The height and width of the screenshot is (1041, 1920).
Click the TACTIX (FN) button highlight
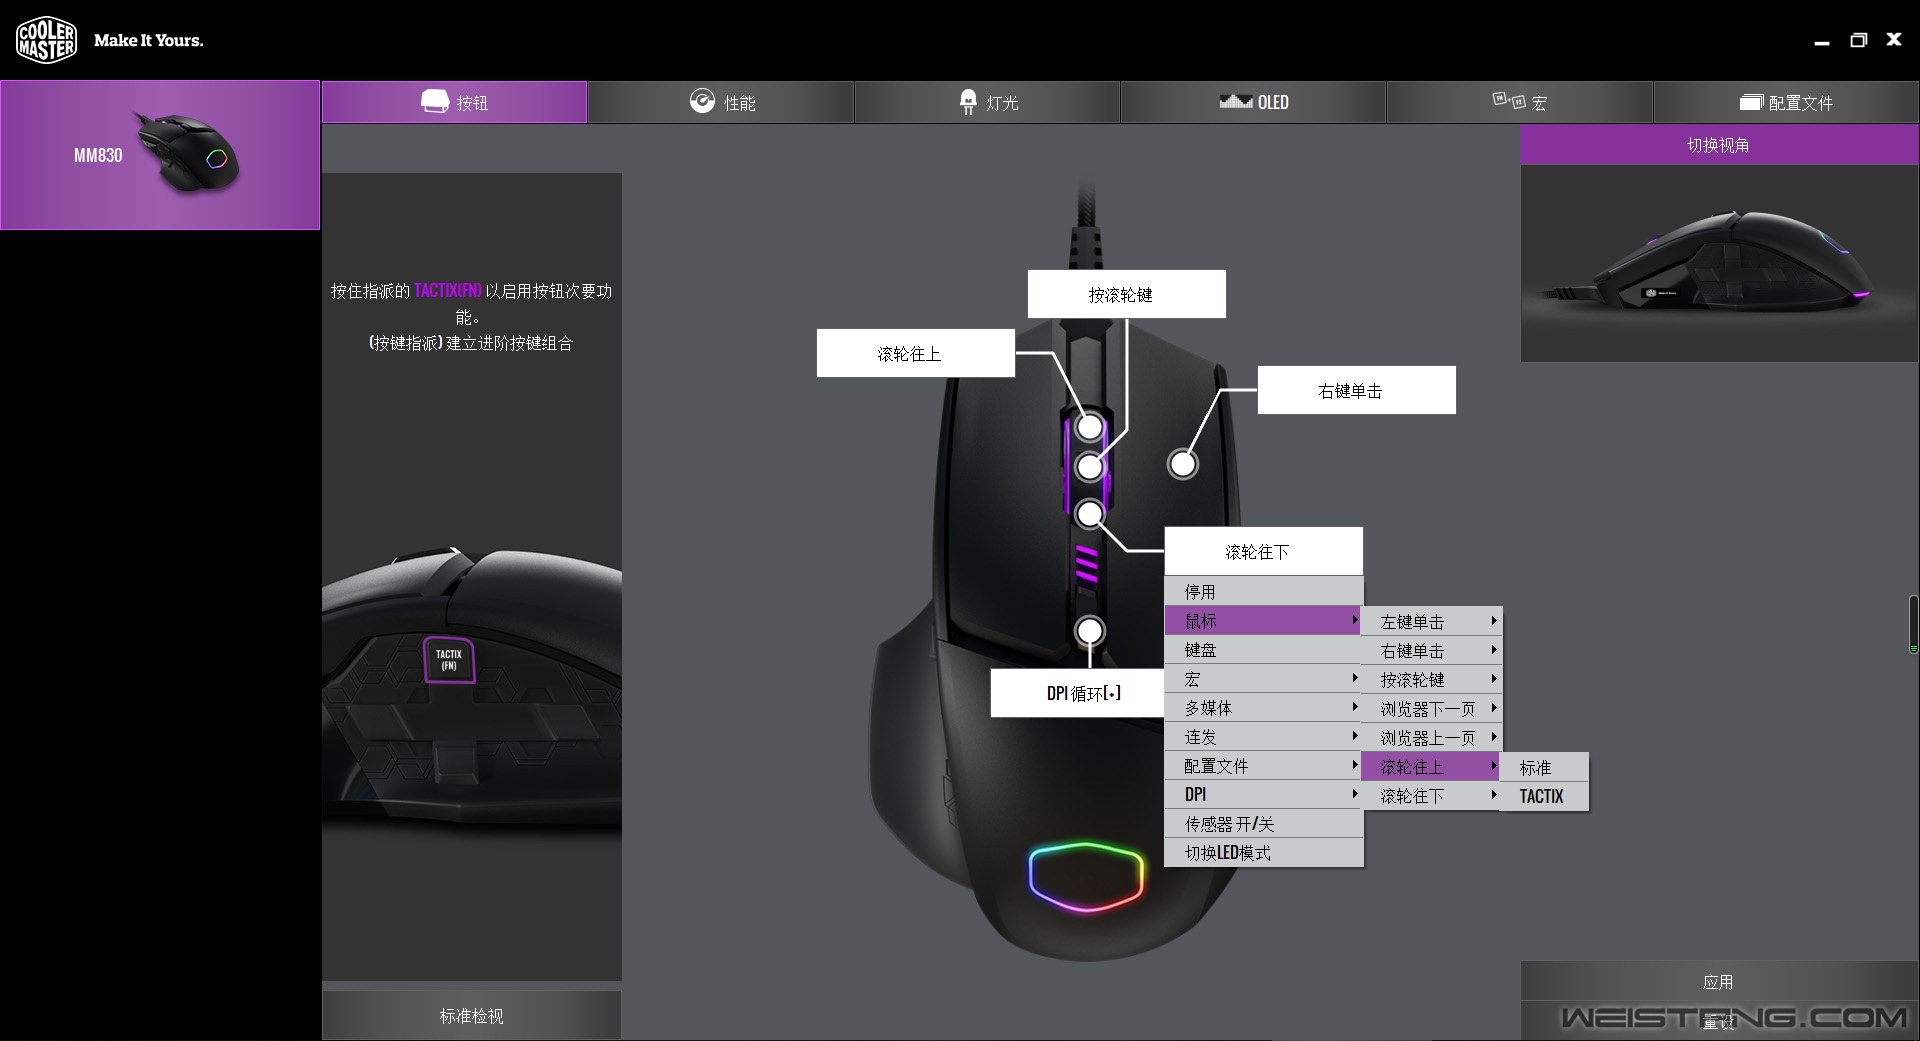449,660
